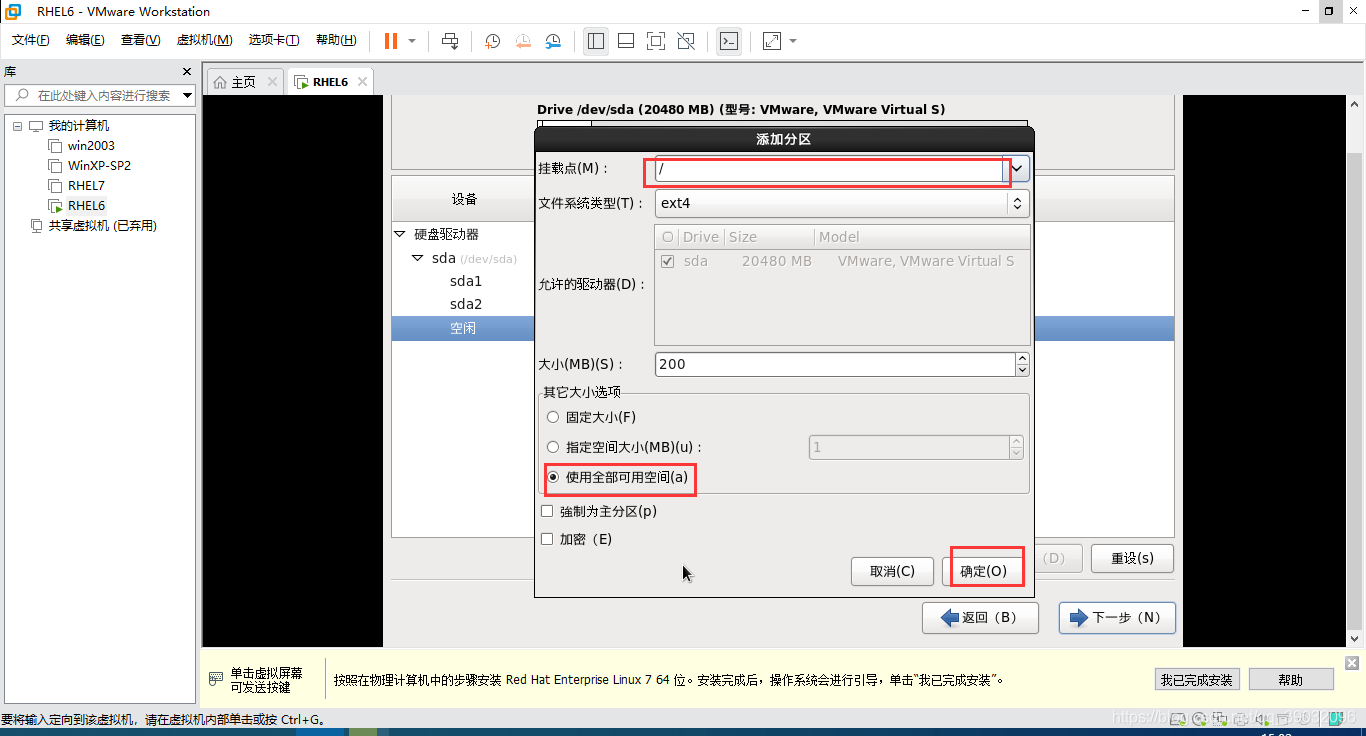Click the Send Ctrl+Alt+Del toolbar icon

450,41
